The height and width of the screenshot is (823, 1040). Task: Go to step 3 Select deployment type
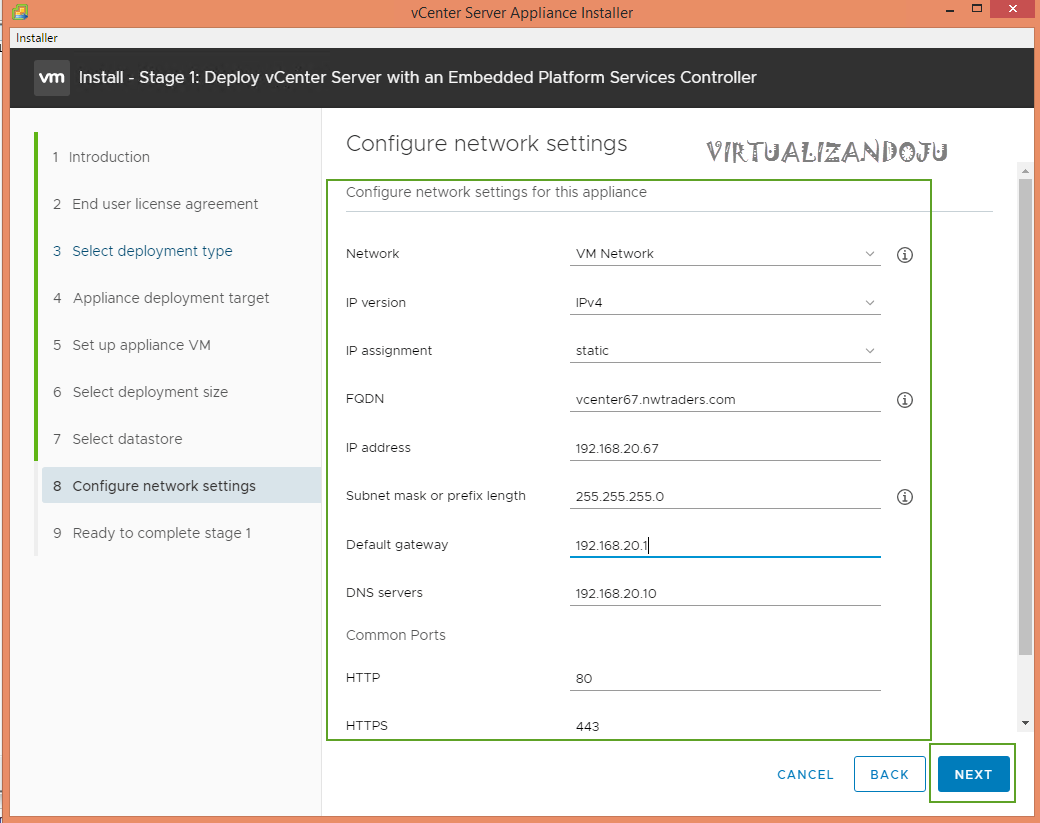pyautogui.click(x=152, y=251)
